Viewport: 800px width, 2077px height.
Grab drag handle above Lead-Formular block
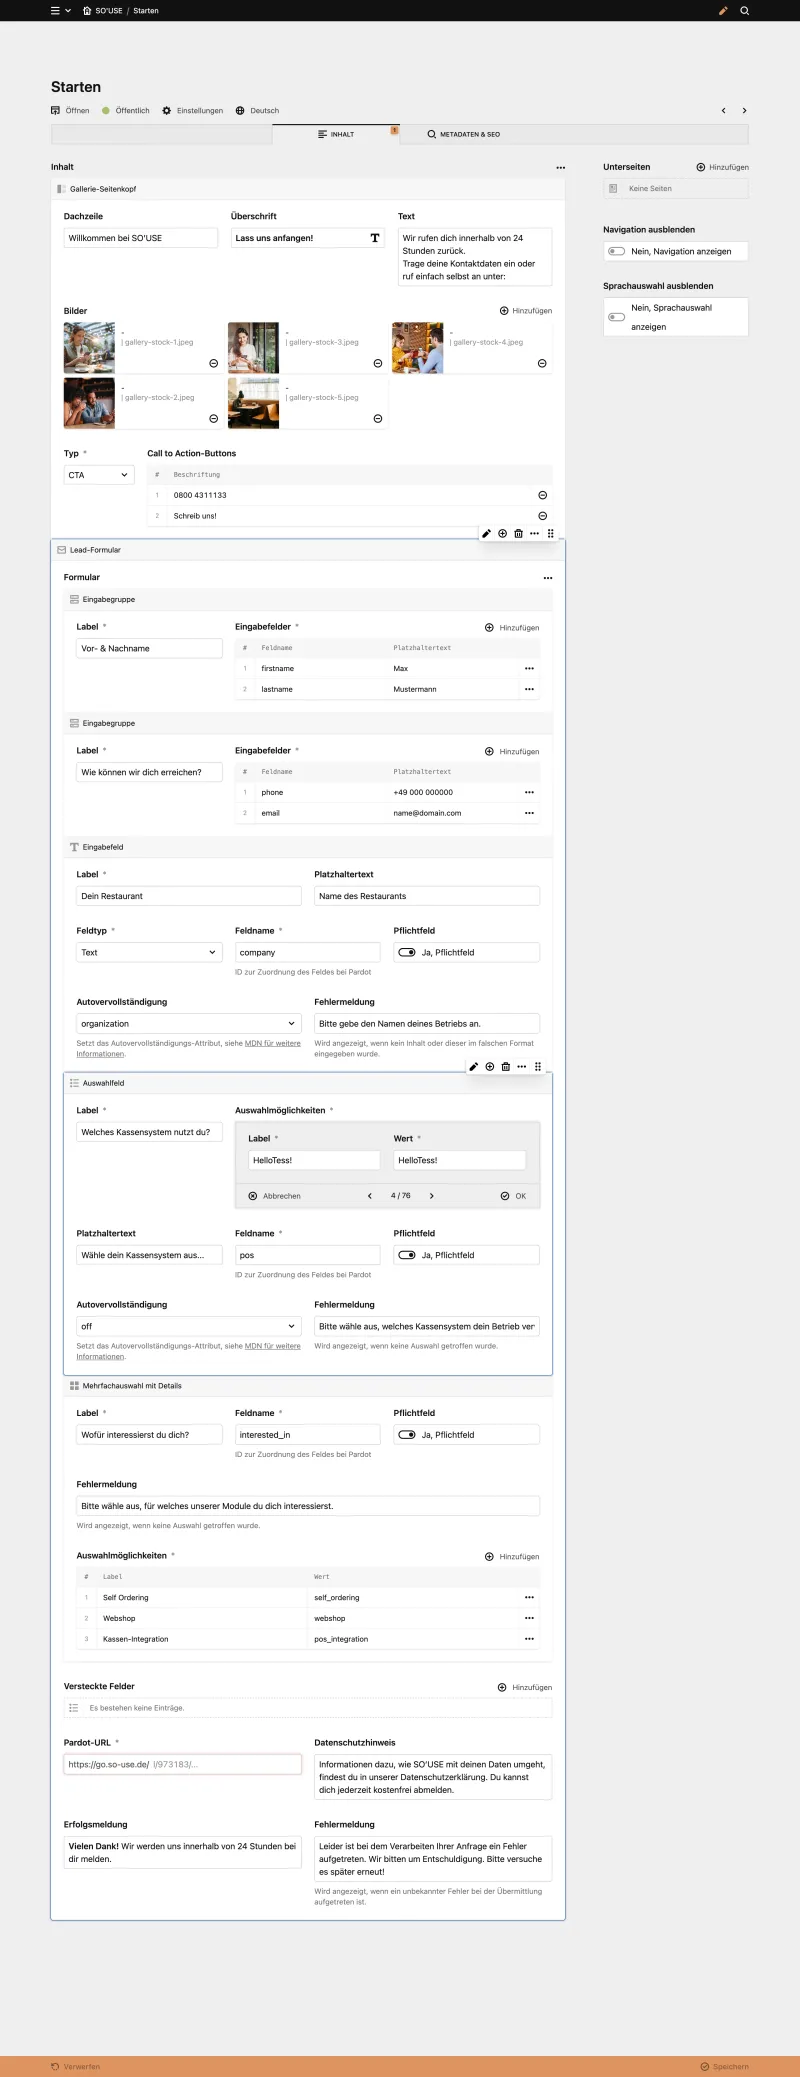[550, 534]
